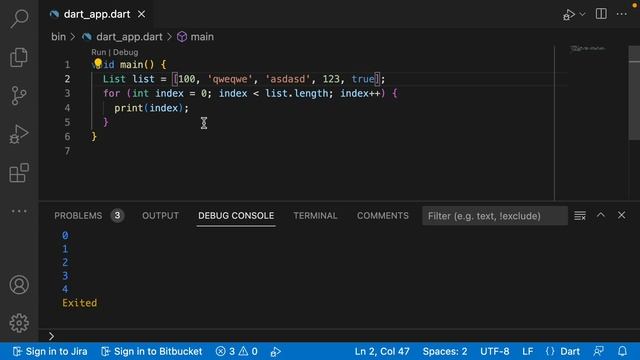Click Sign in to Jira status item
Image resolution: width=640 pixels, height=360 pixels.
pos(50,351)
